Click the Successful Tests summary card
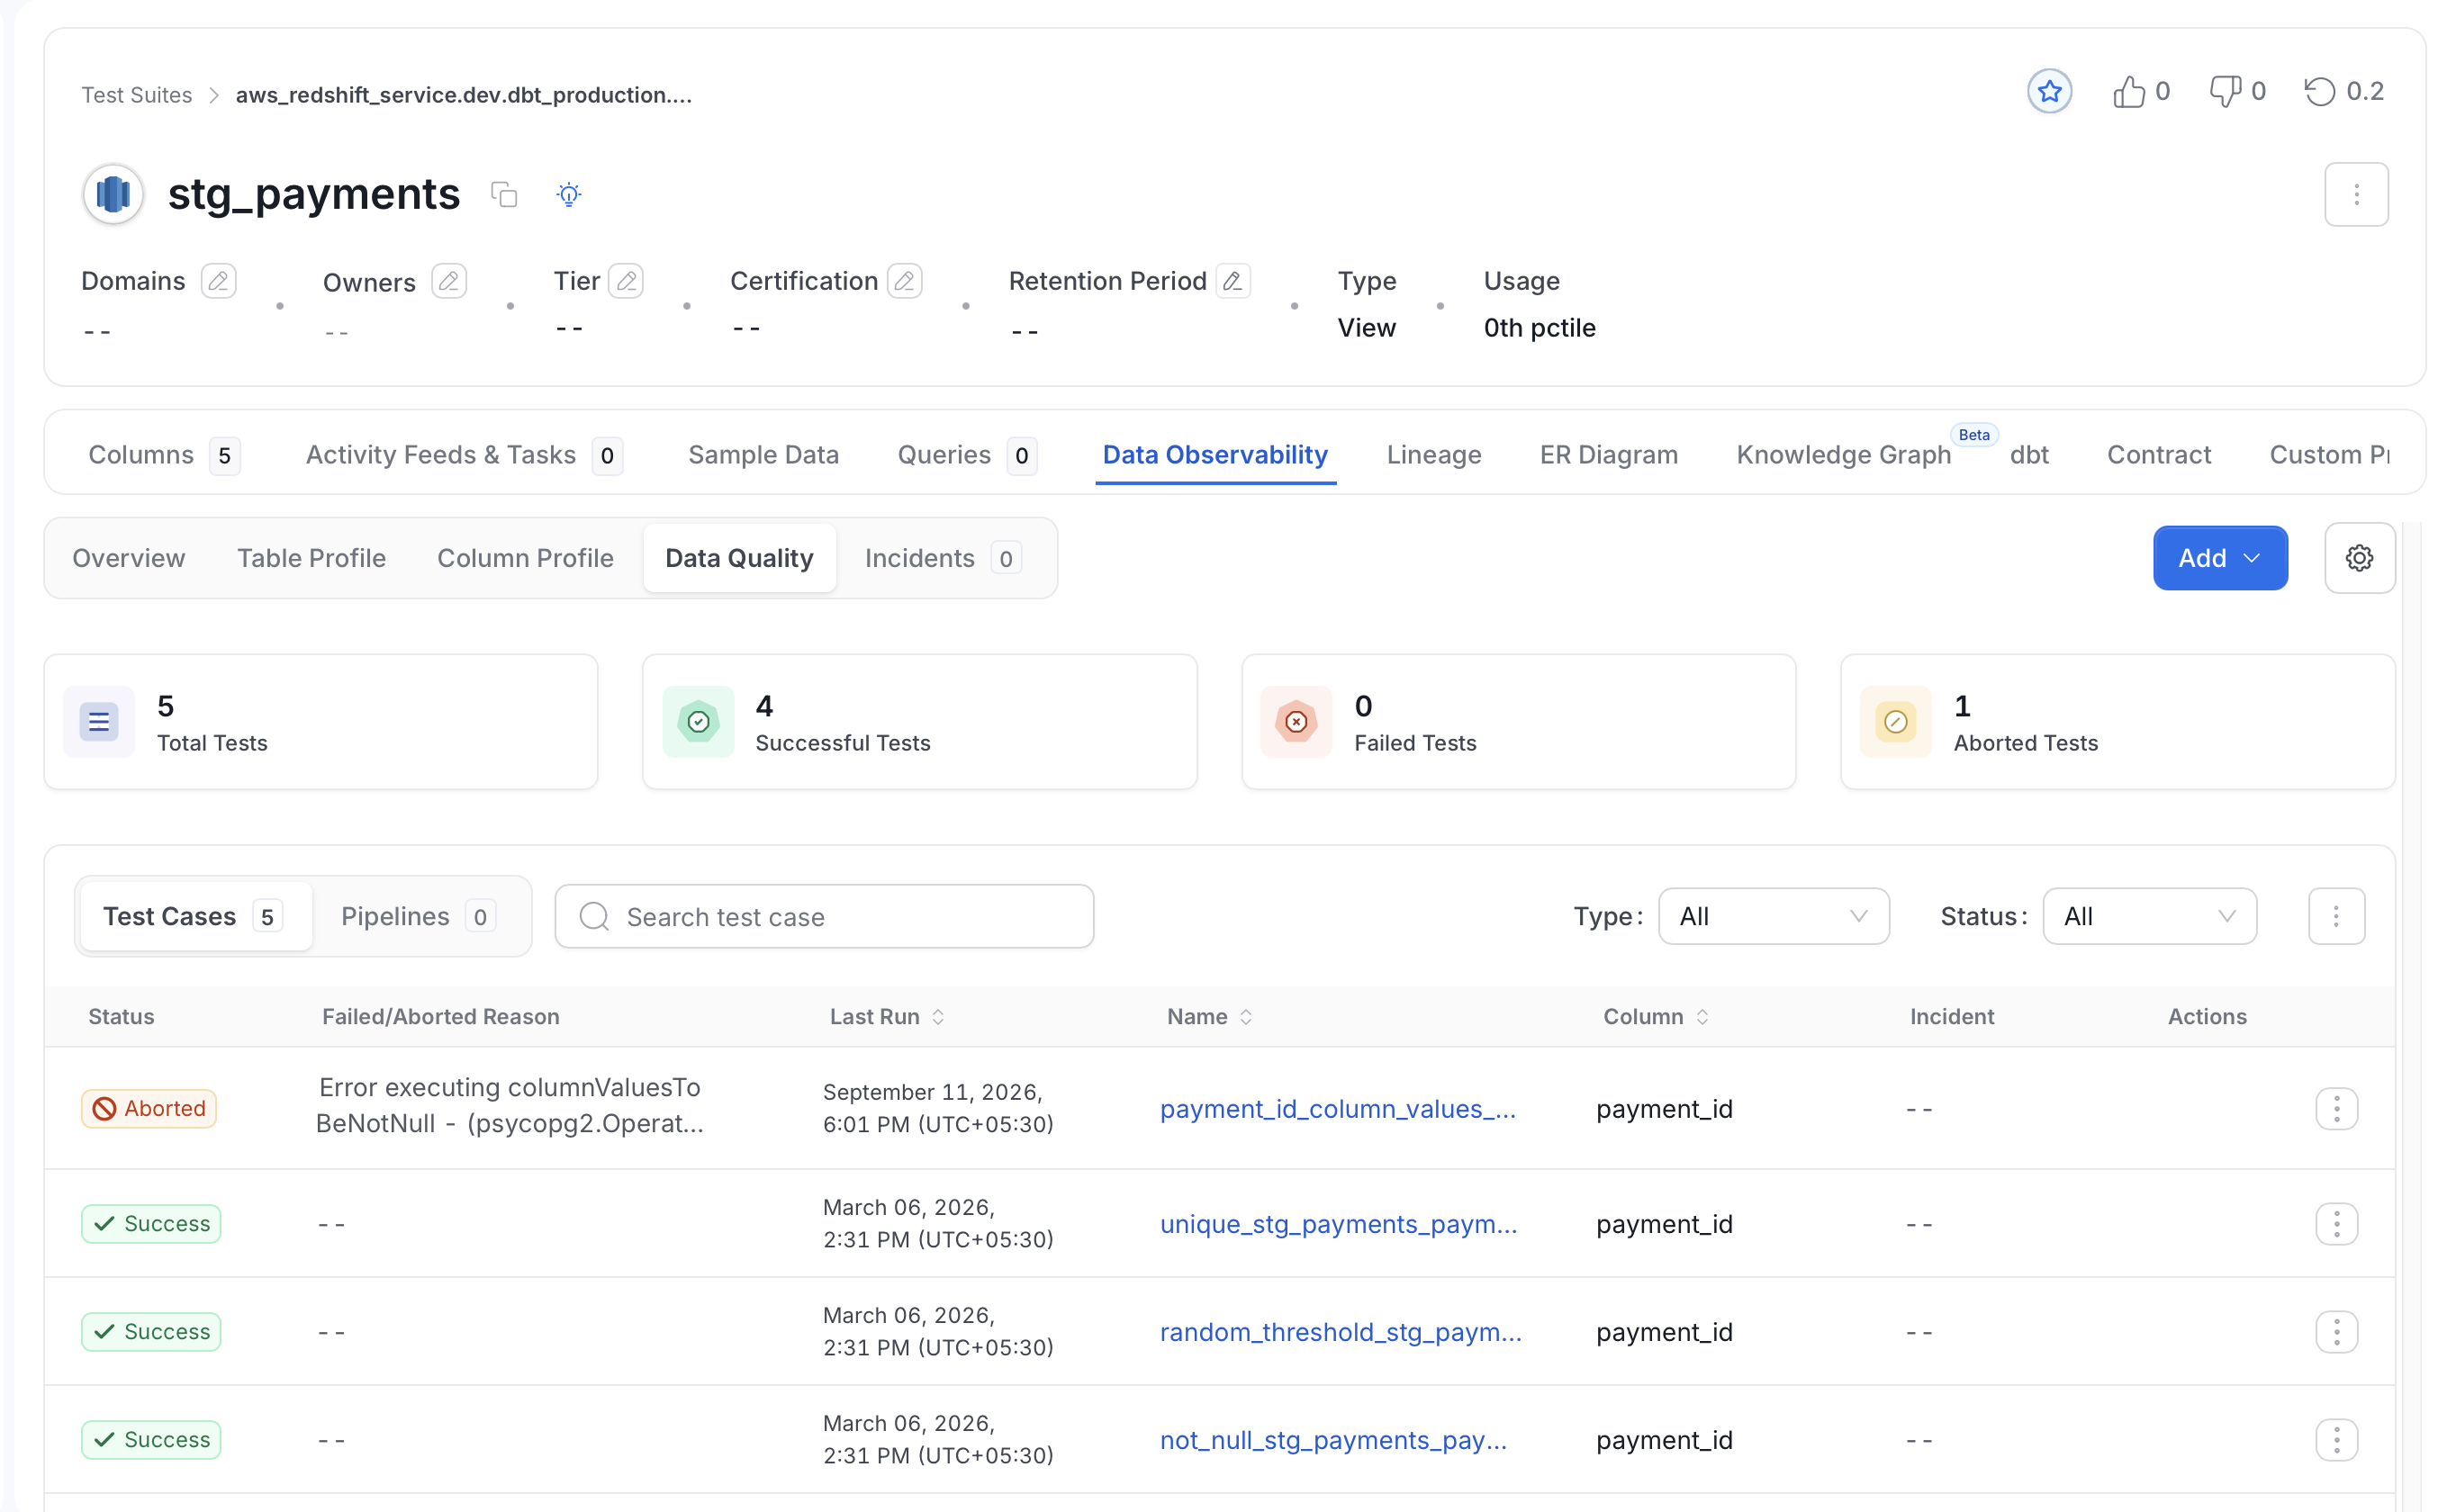 point(919,722)
